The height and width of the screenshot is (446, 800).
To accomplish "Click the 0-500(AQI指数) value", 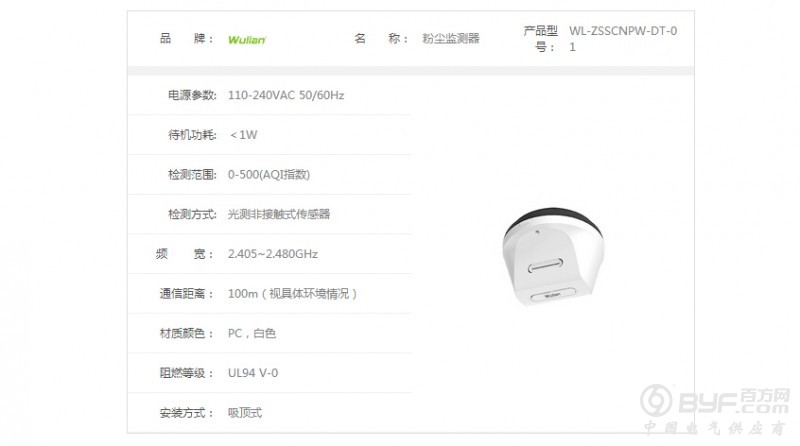I will [x=269, y=175].
